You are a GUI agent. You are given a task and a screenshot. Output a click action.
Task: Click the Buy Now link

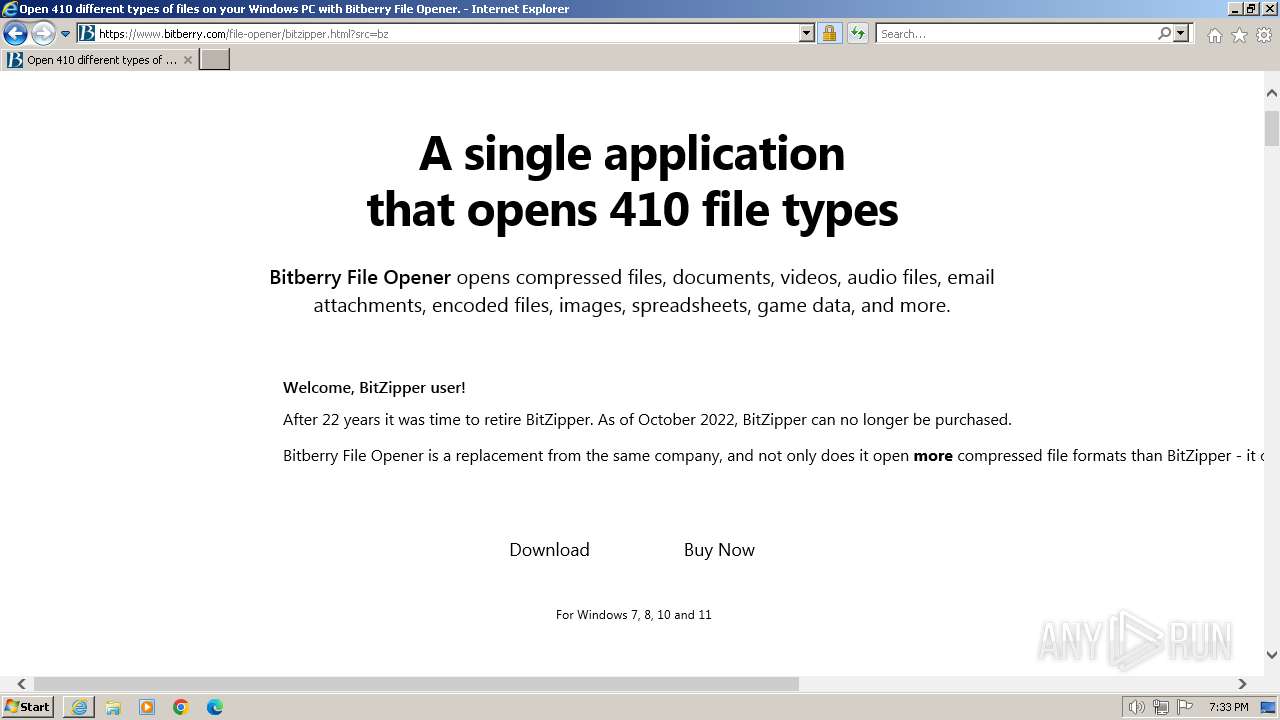click(719, 549)
